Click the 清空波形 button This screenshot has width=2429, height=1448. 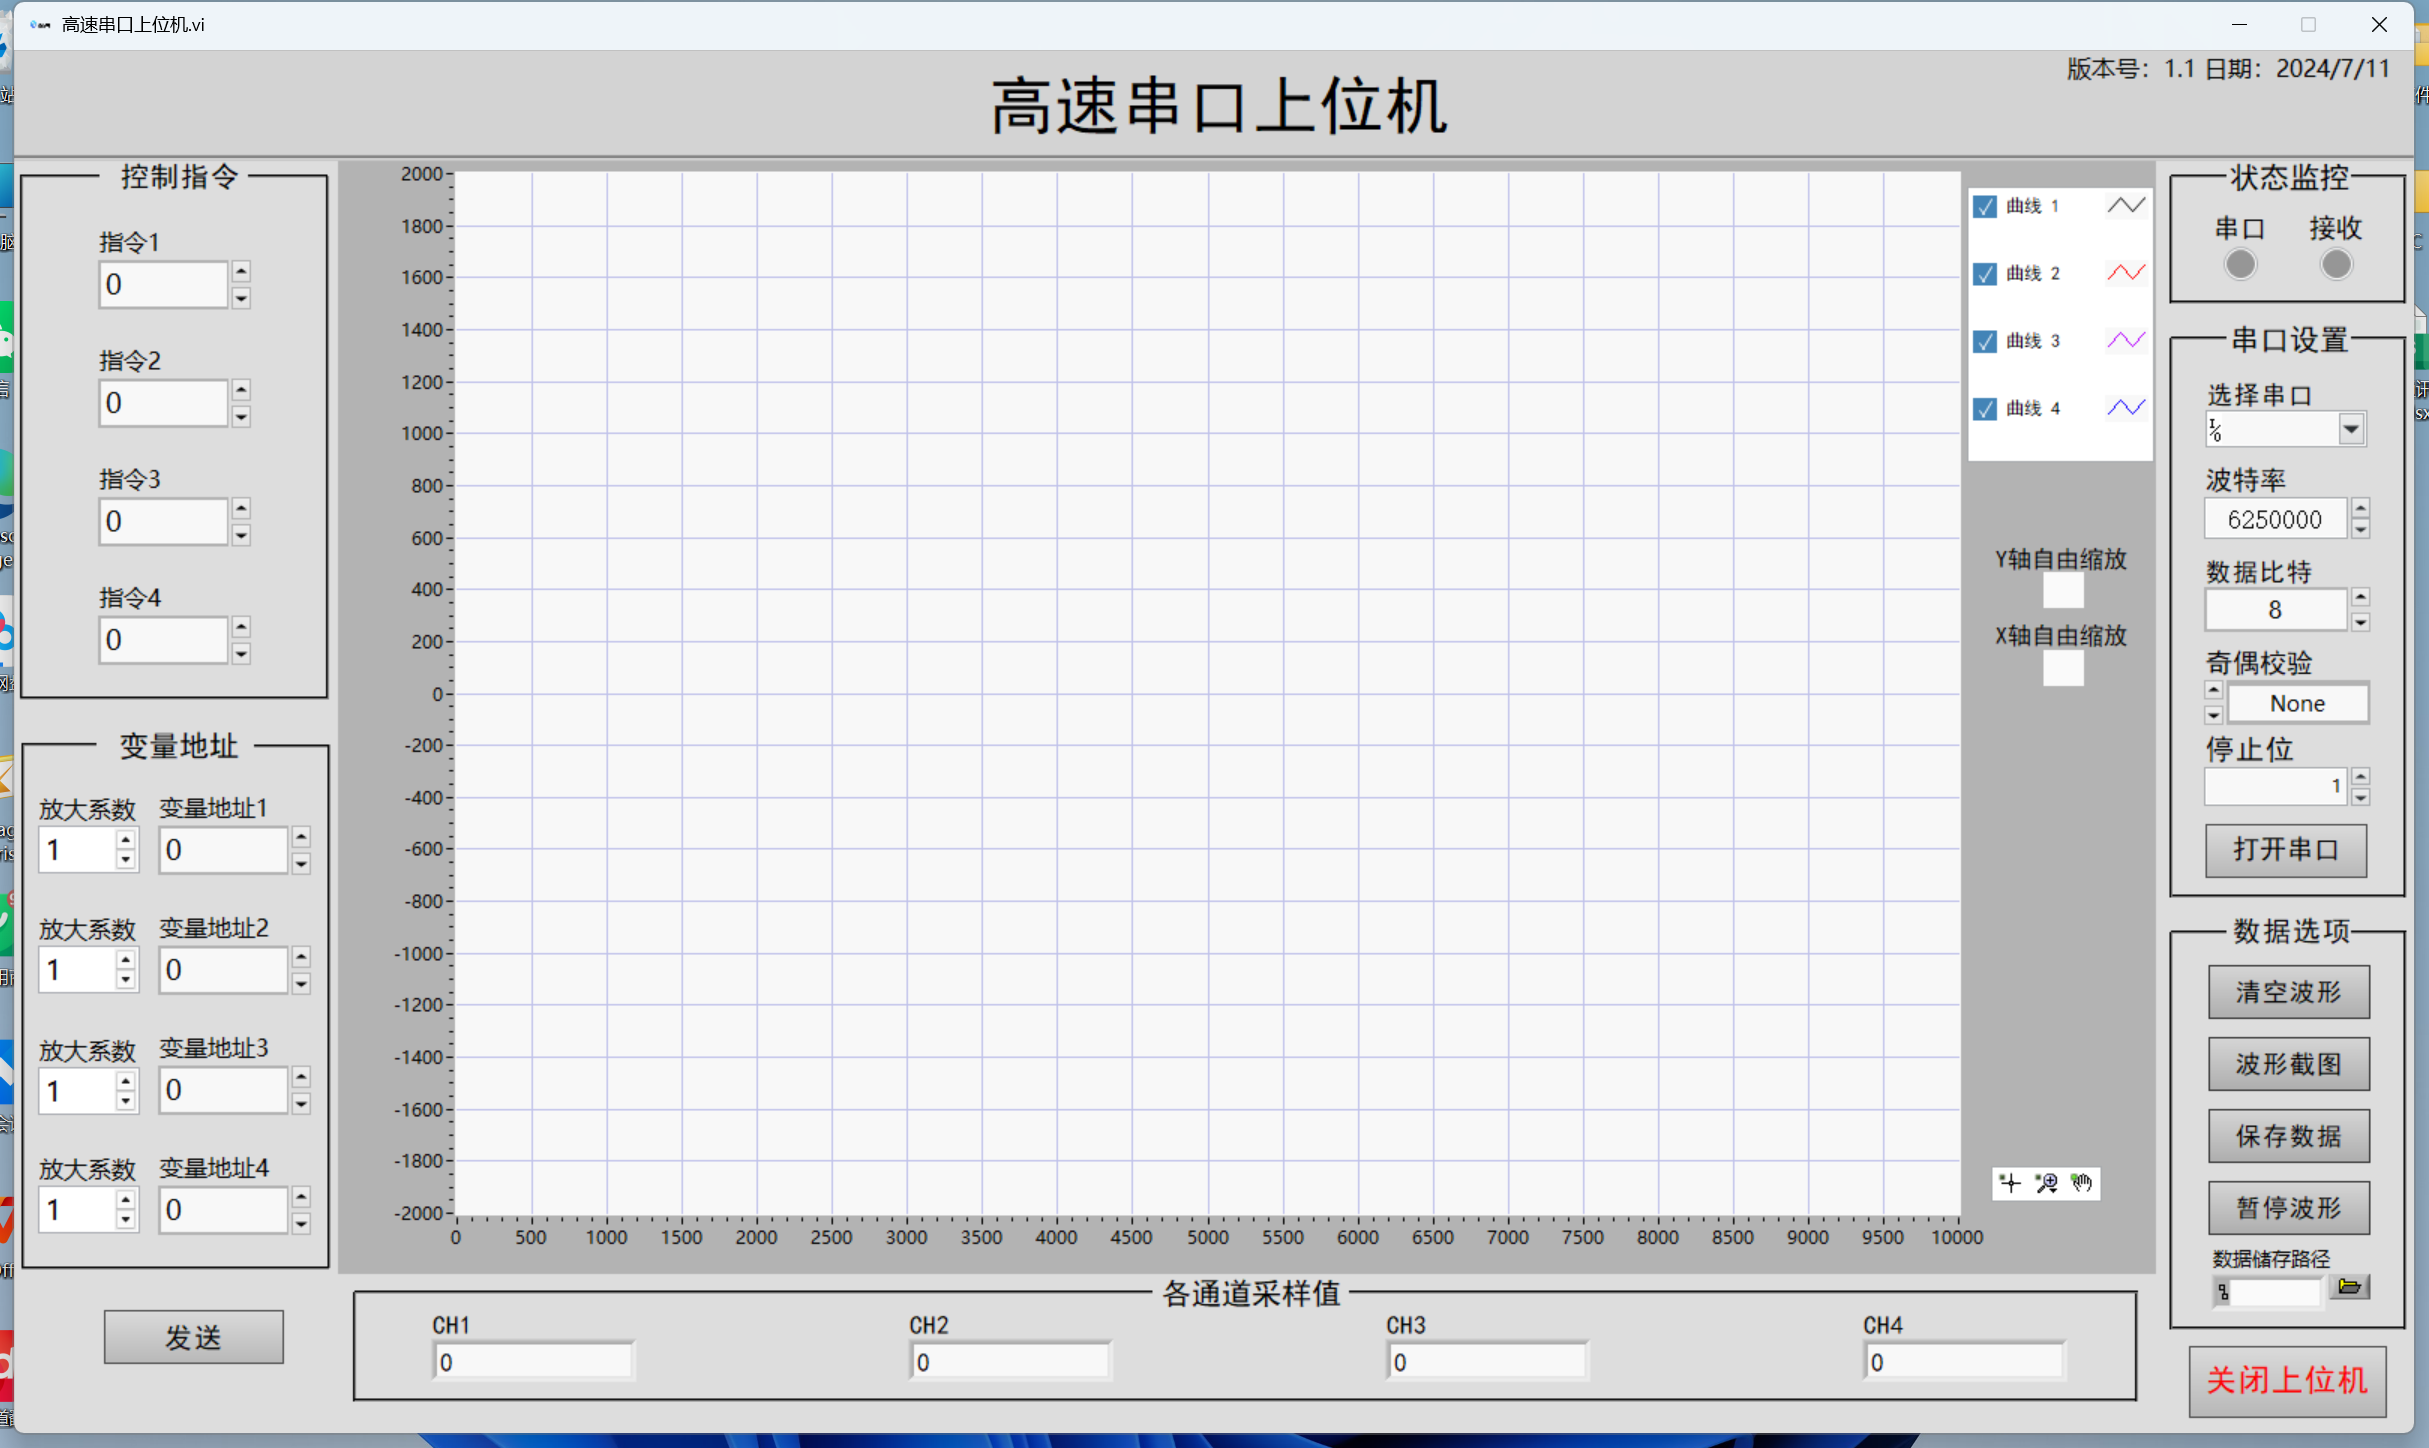pos(2288,992)
